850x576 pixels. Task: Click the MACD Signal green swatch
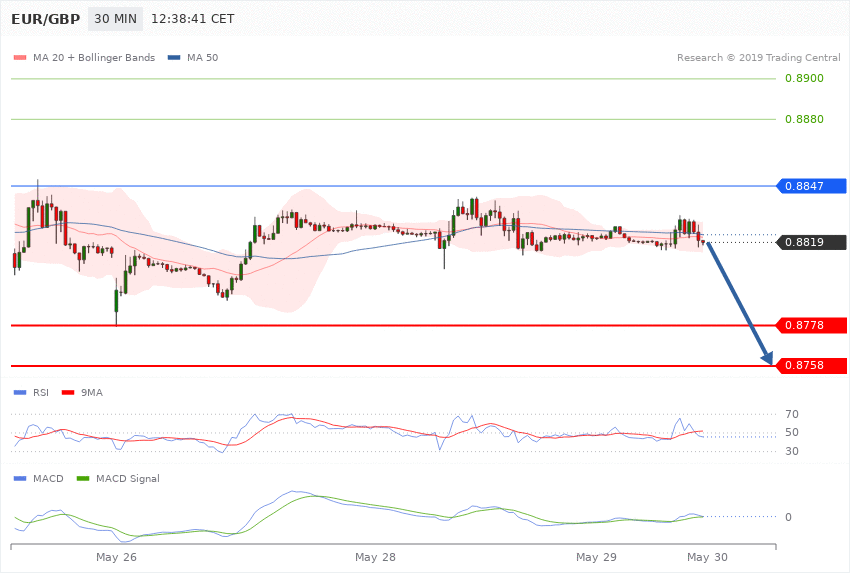pyautogui.click(x=83, y=478)
